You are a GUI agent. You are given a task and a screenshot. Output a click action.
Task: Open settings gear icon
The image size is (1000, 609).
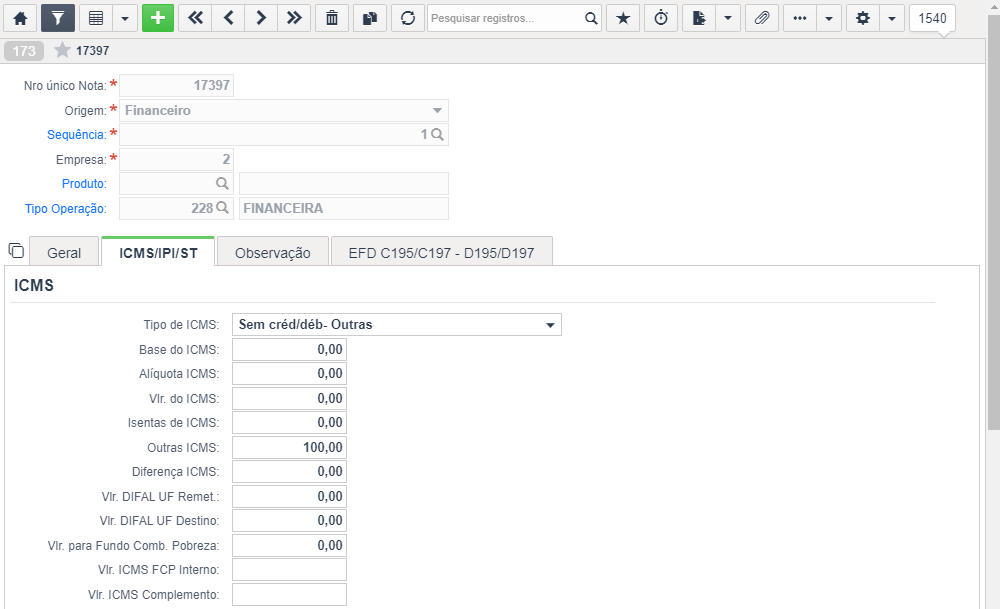[863, 18]
